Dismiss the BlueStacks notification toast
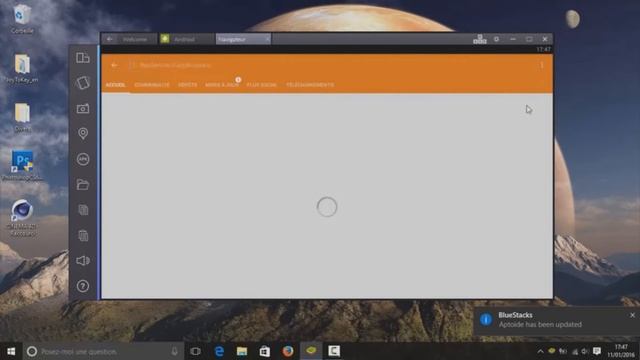 coord(632,315)
